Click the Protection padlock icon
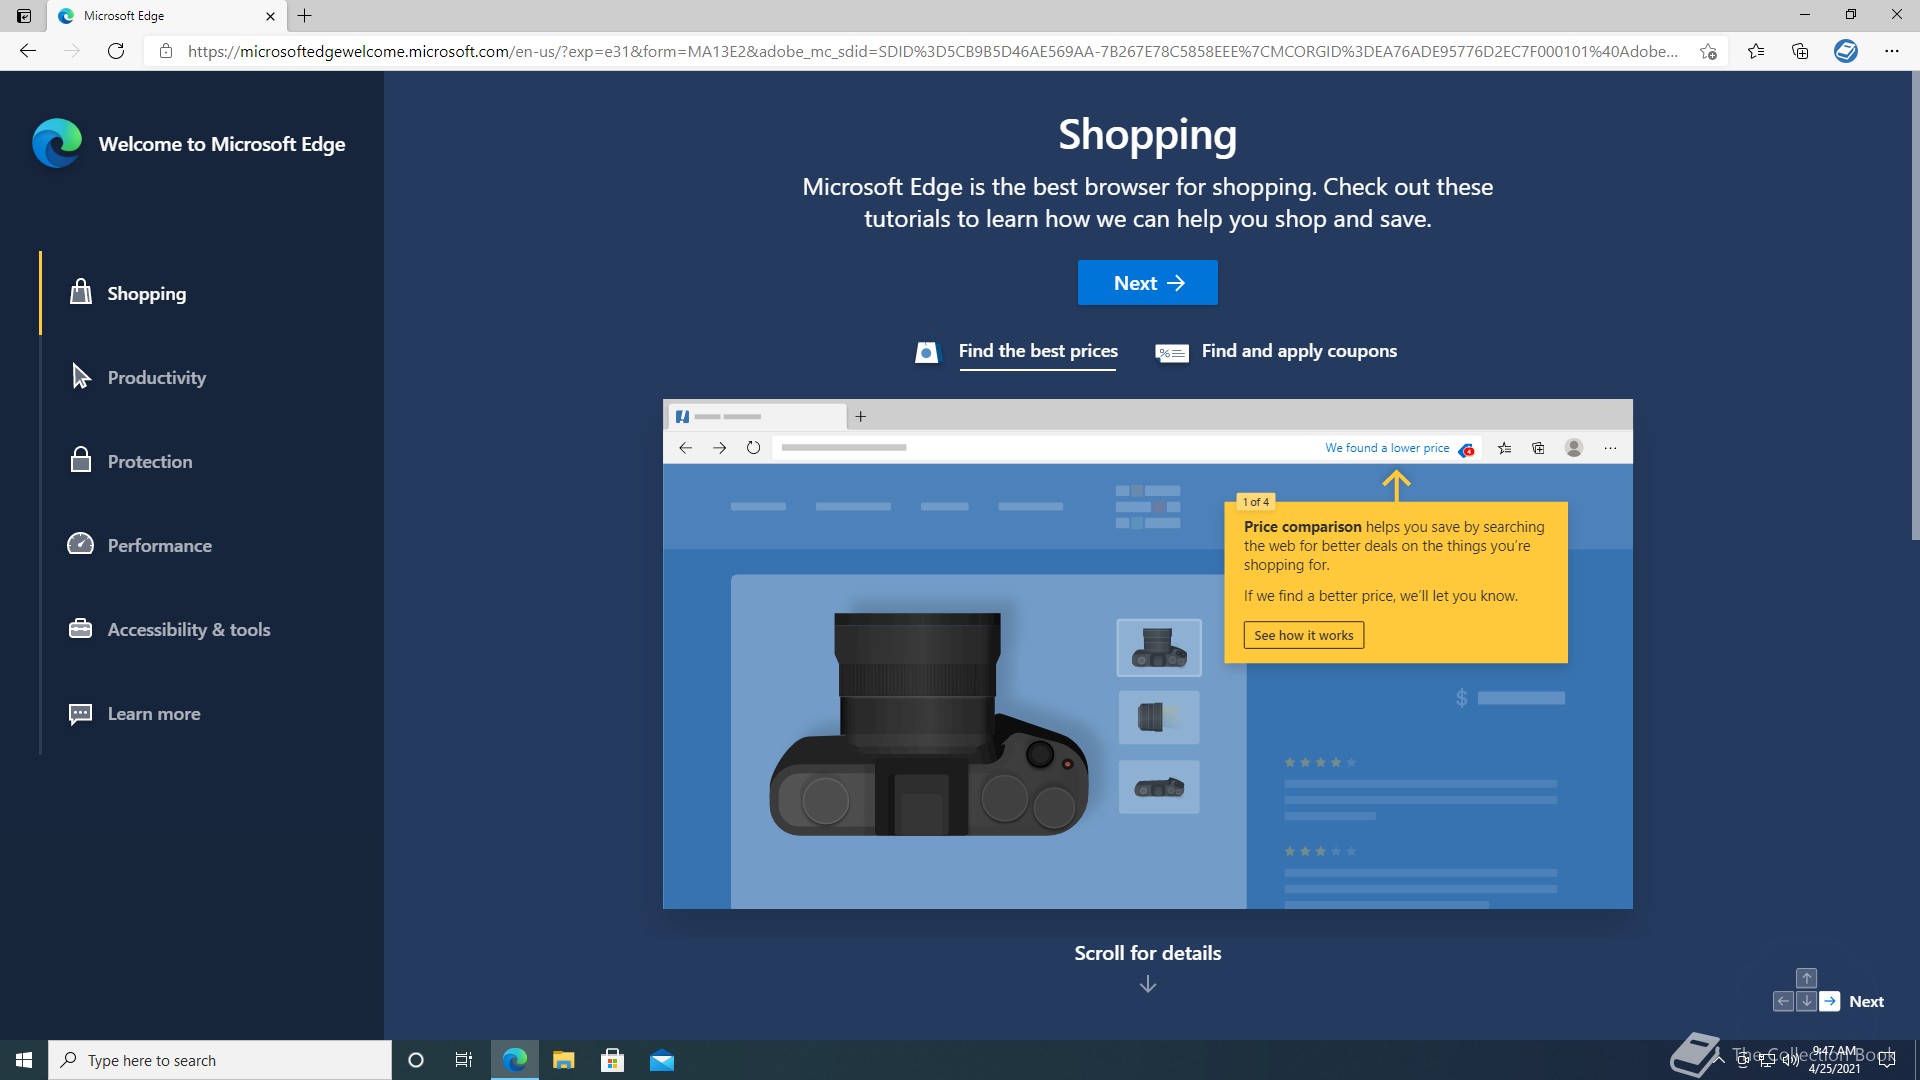The image size is (1920, 1080). (81, 460)
